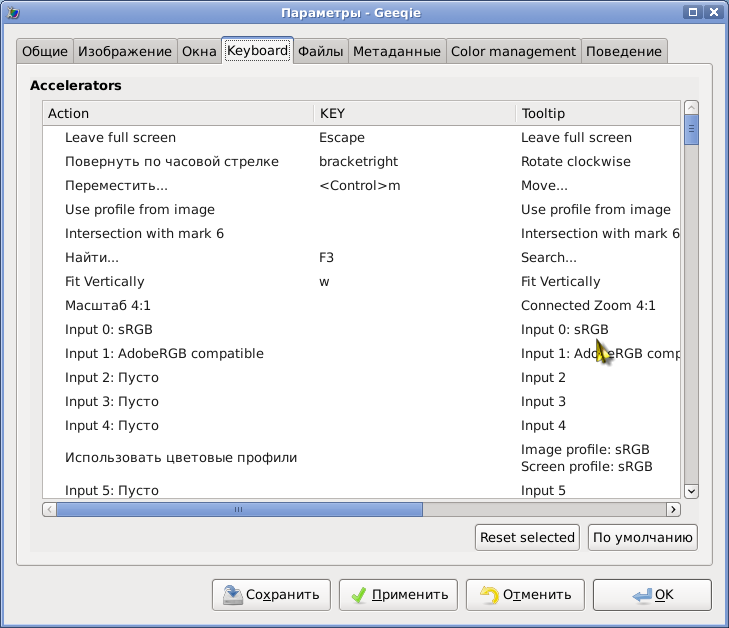Viewport: 729px width, 628px height.
Task: Select the 'Input 0: sRGB' action row
Action: click(x=361, y=330)
